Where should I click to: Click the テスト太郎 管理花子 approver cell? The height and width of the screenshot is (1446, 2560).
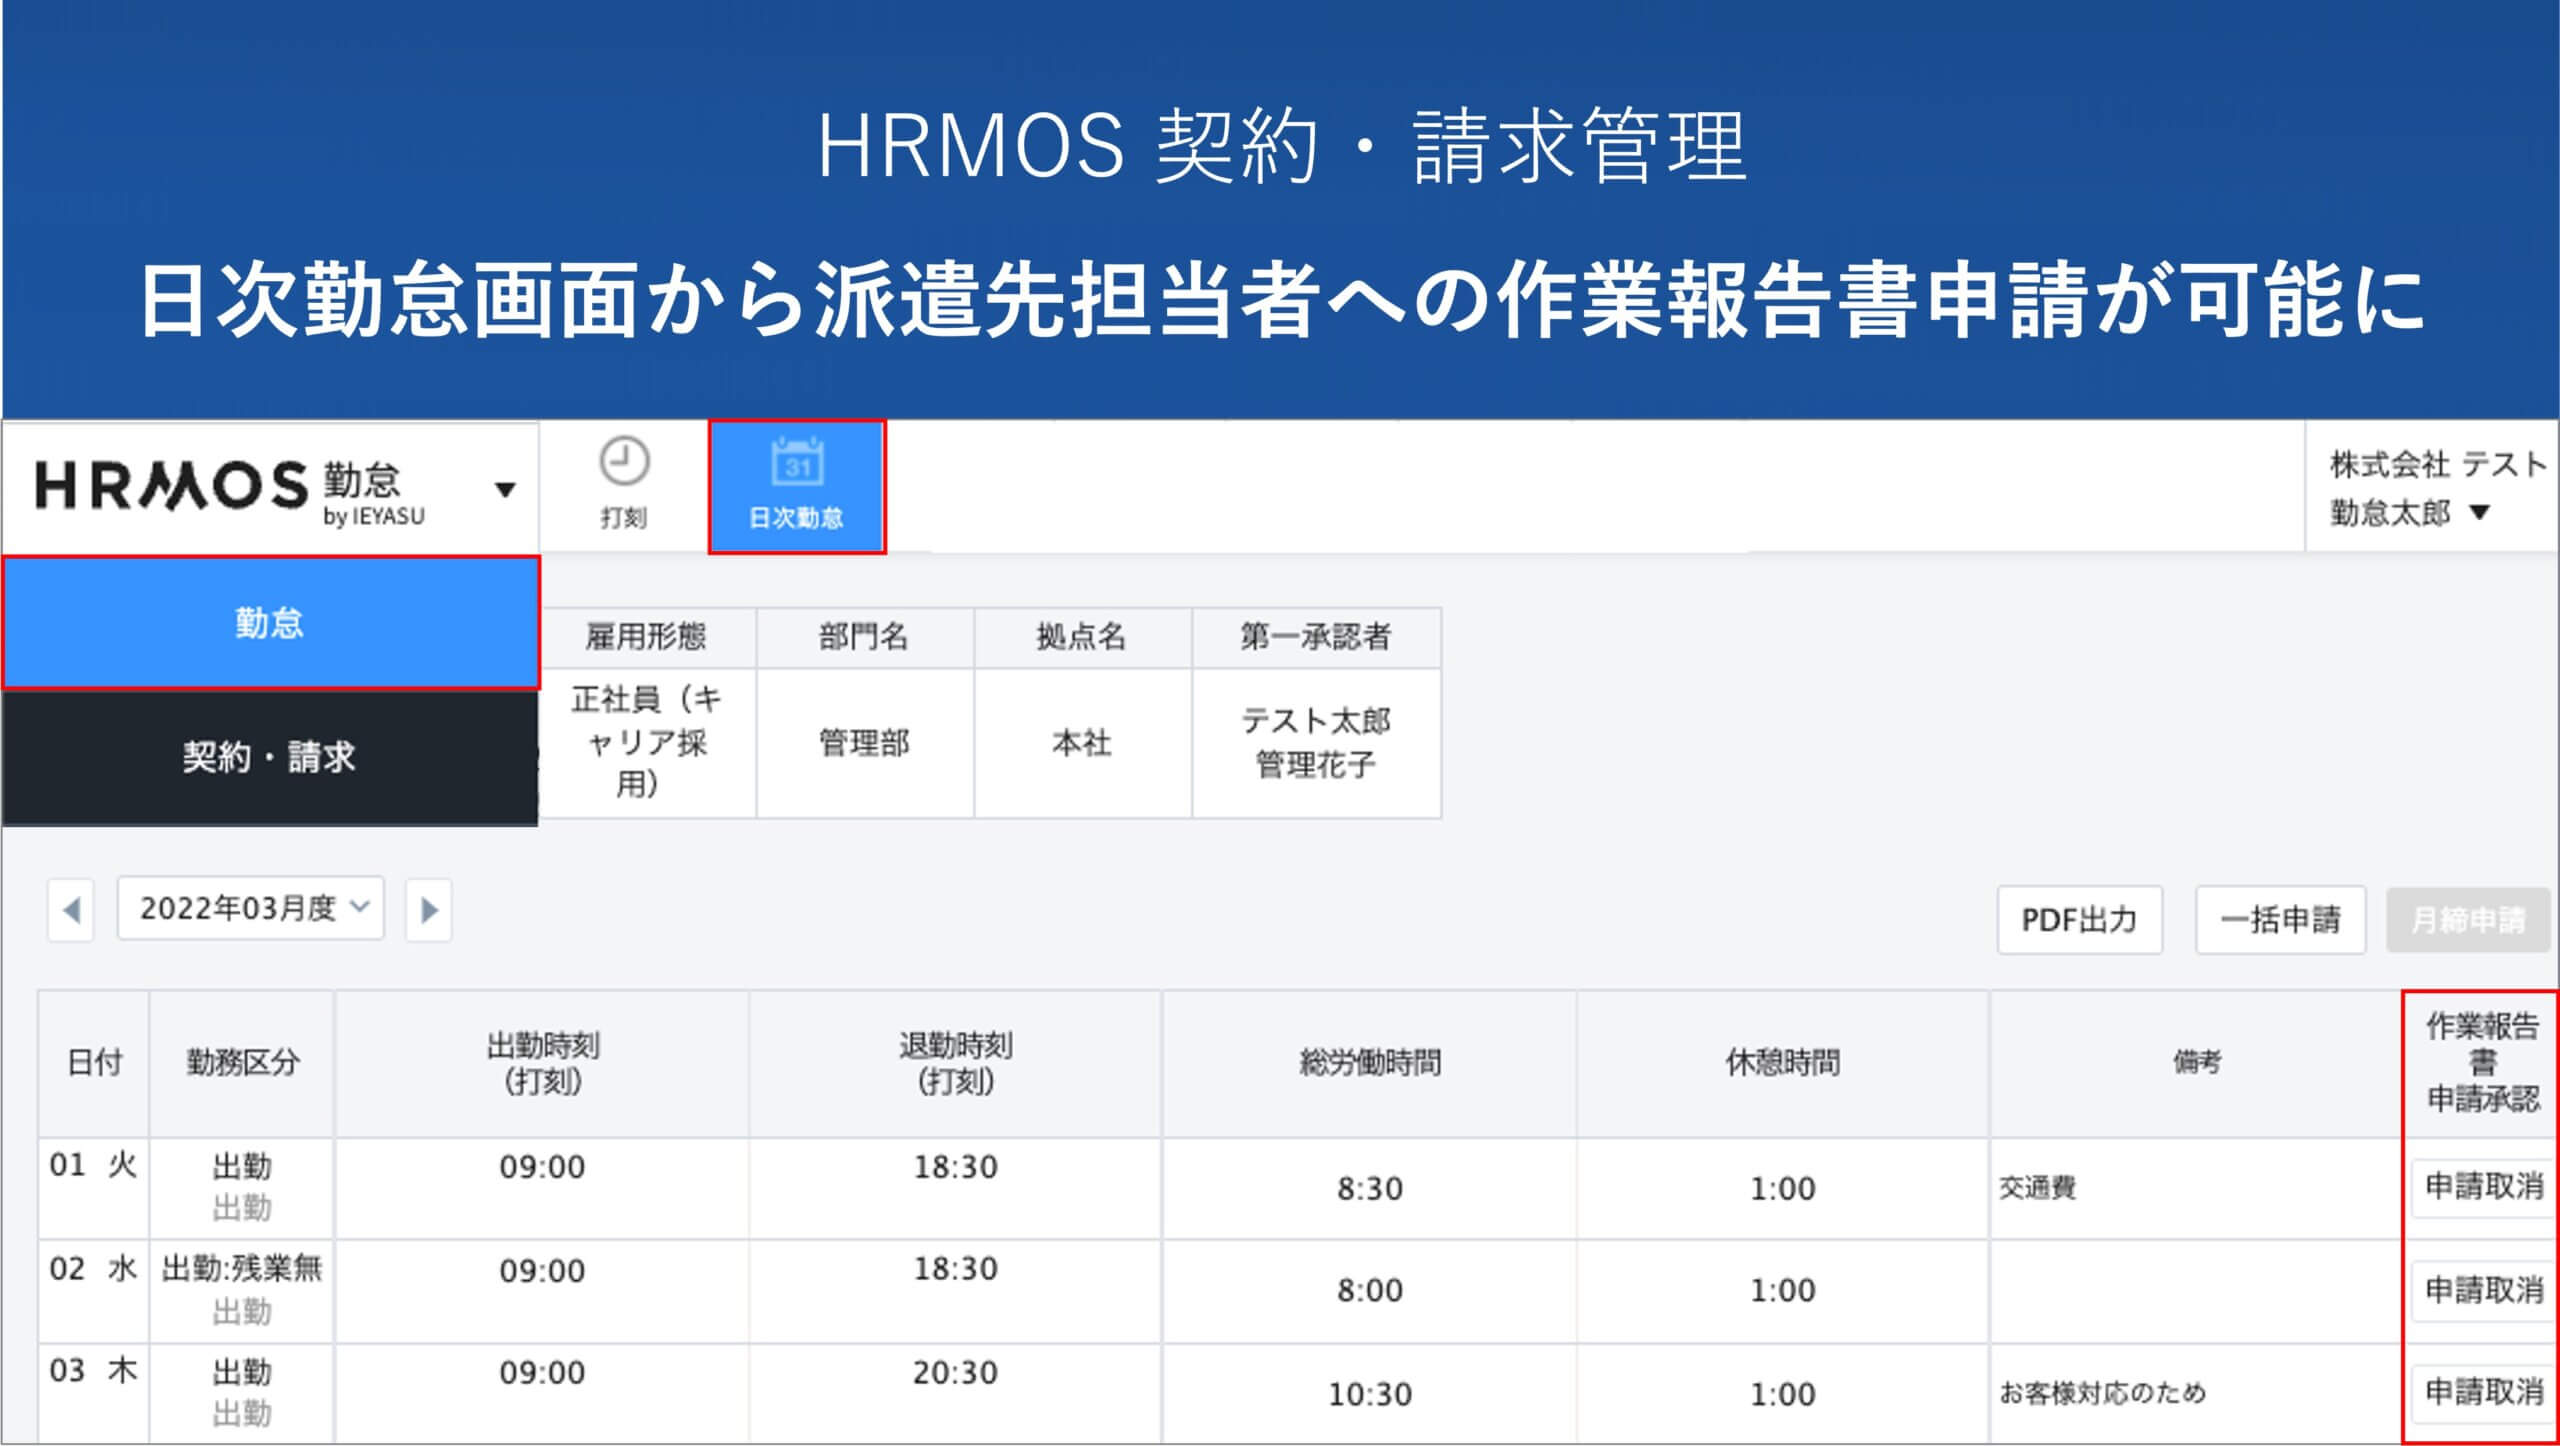[1316, 743]
